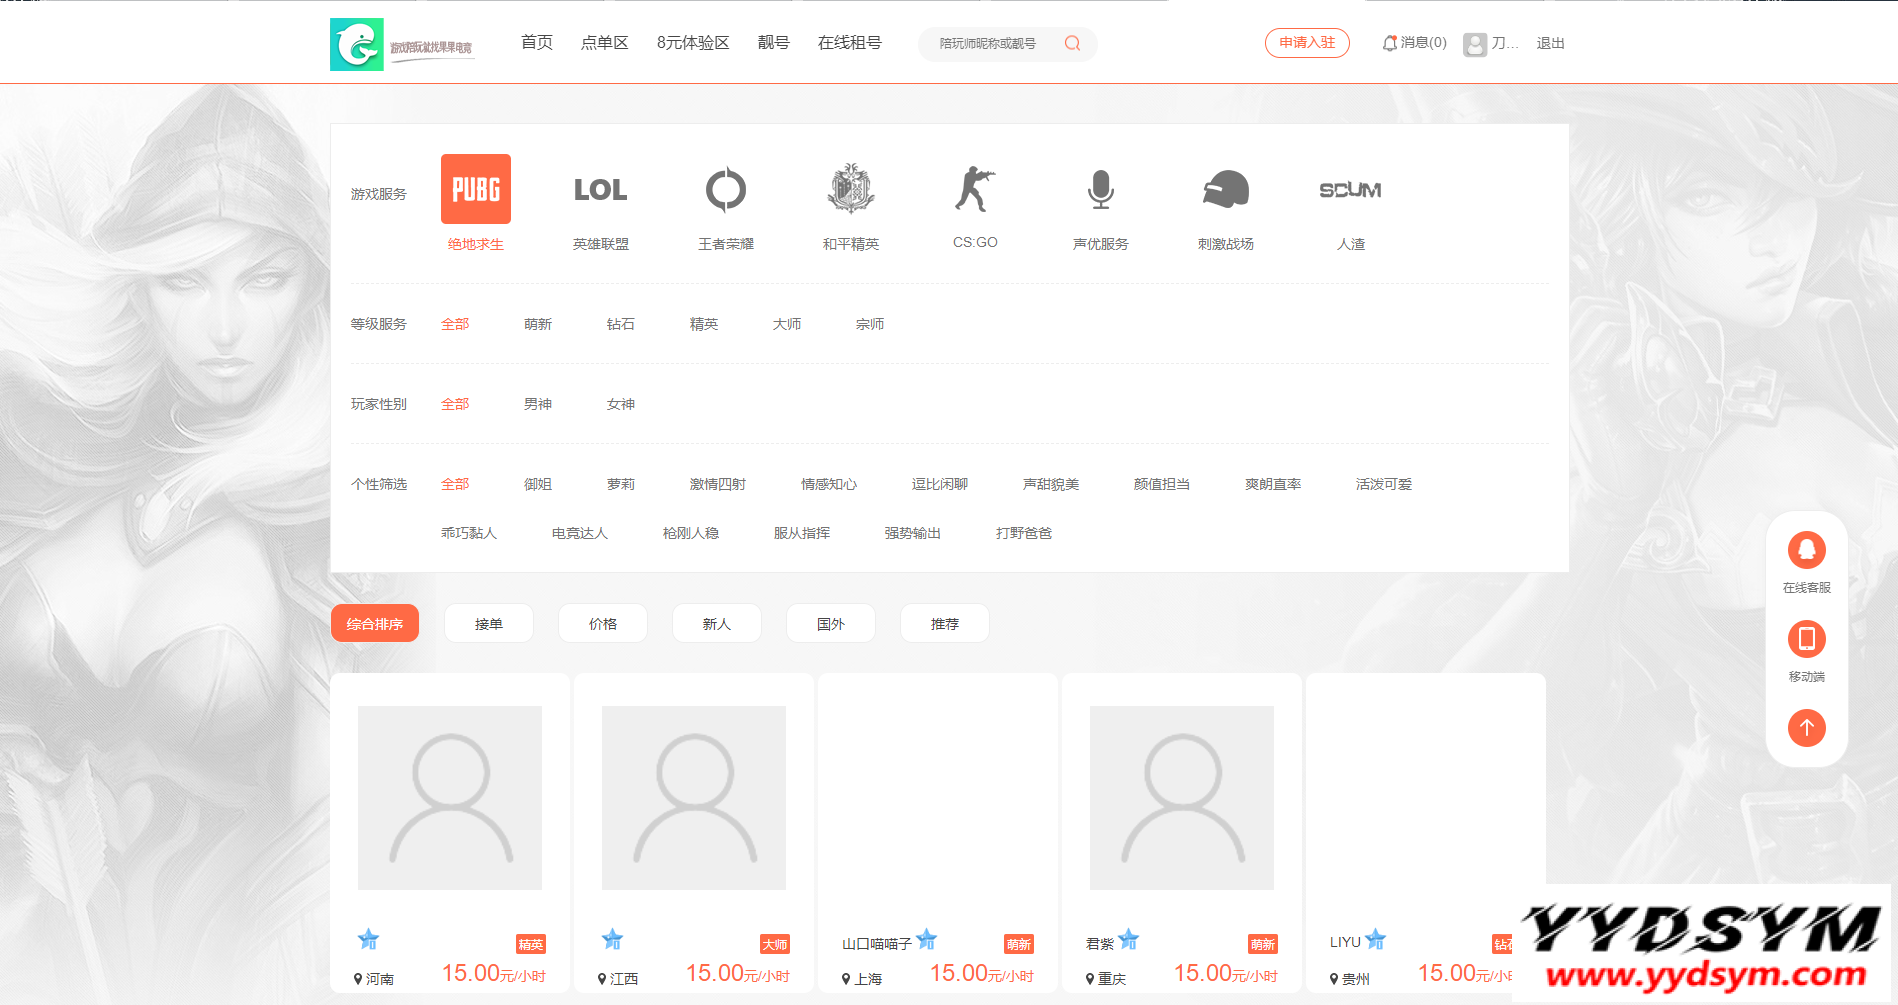
Task: Click the 退出 logout link
Action: point(1550,43)
